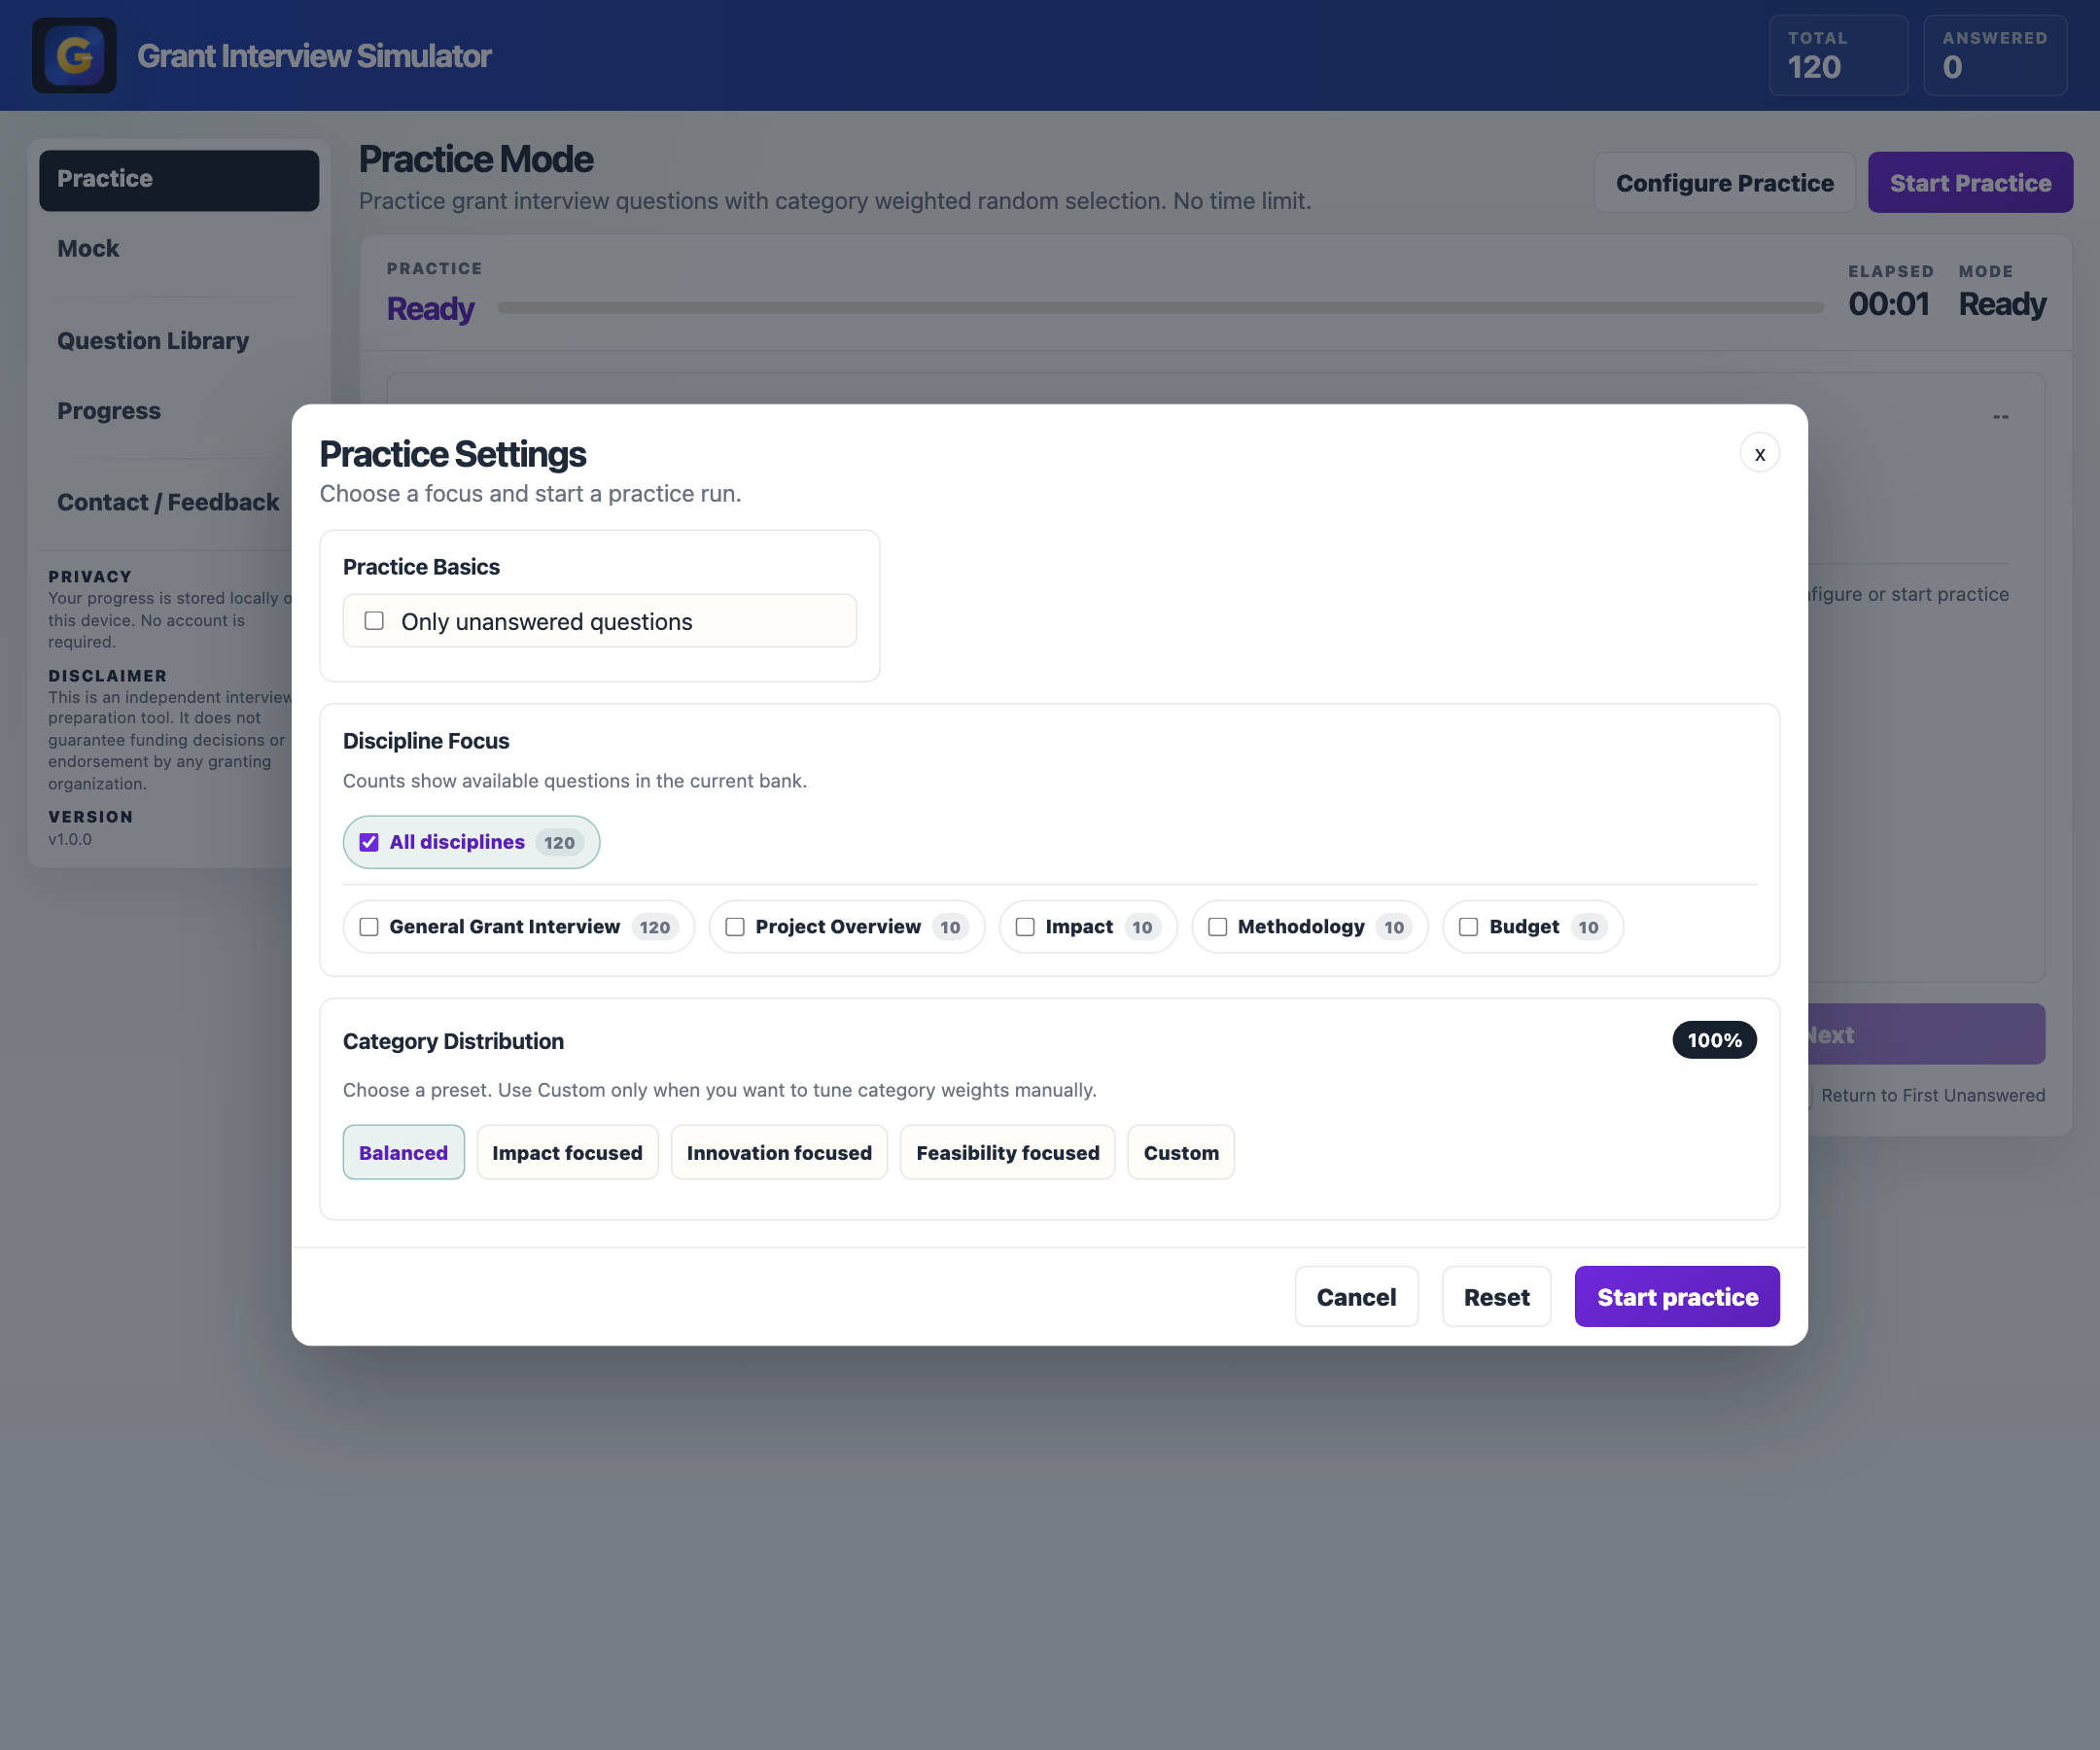This screenshot has height=1750, width=2100.
Task: Click the 100% distribution badge
Action: pyautogui.click(x=1714, y=1040)
